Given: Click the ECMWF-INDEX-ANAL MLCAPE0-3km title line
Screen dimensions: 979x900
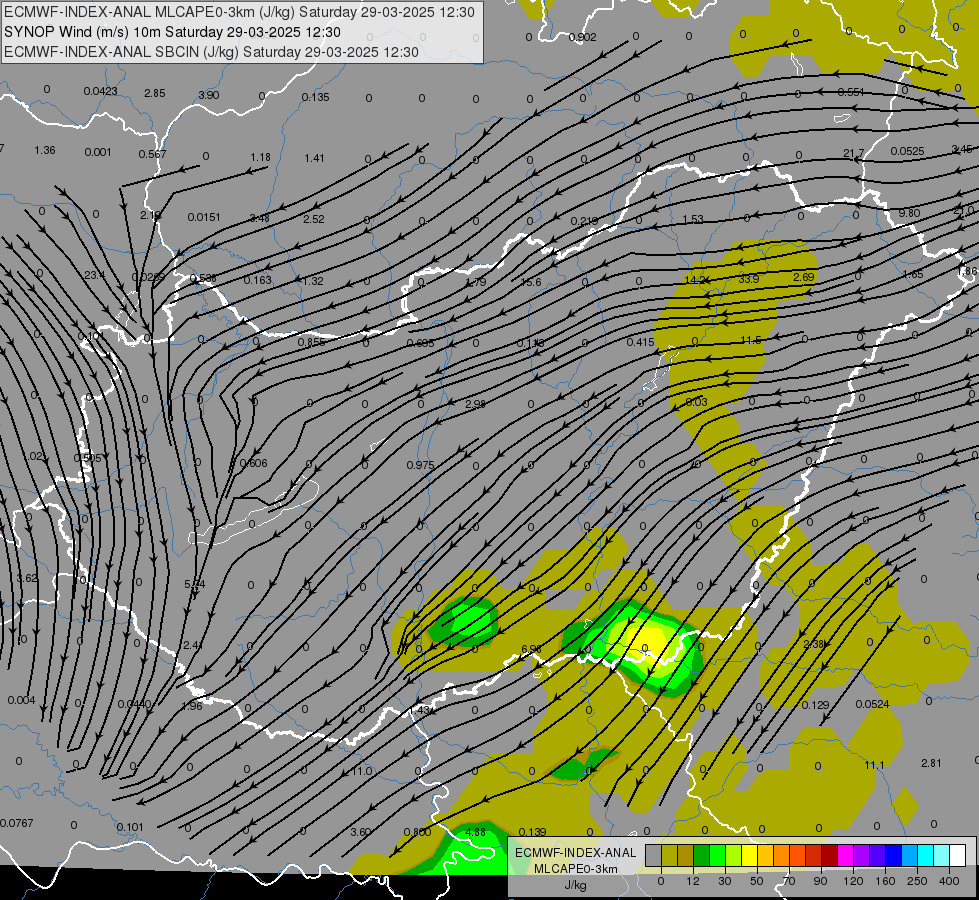Looking at the screenshot, I should click(239, 12).
